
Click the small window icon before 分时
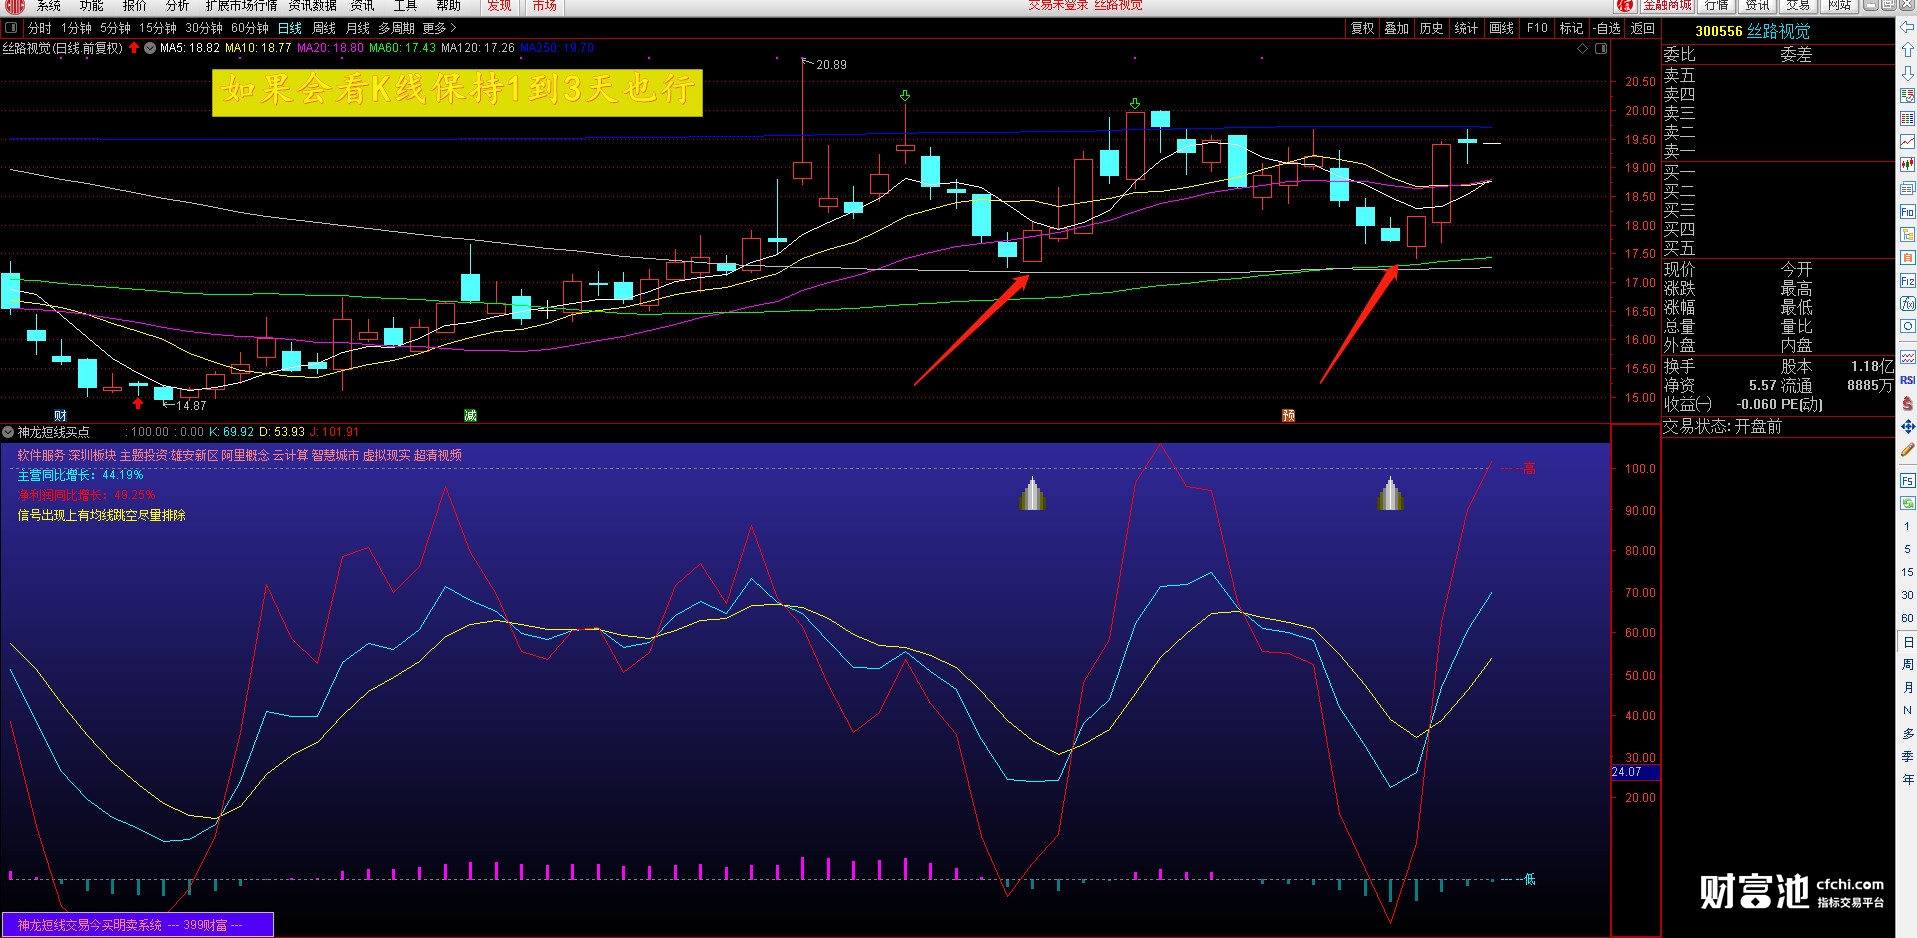coord(11,28)
